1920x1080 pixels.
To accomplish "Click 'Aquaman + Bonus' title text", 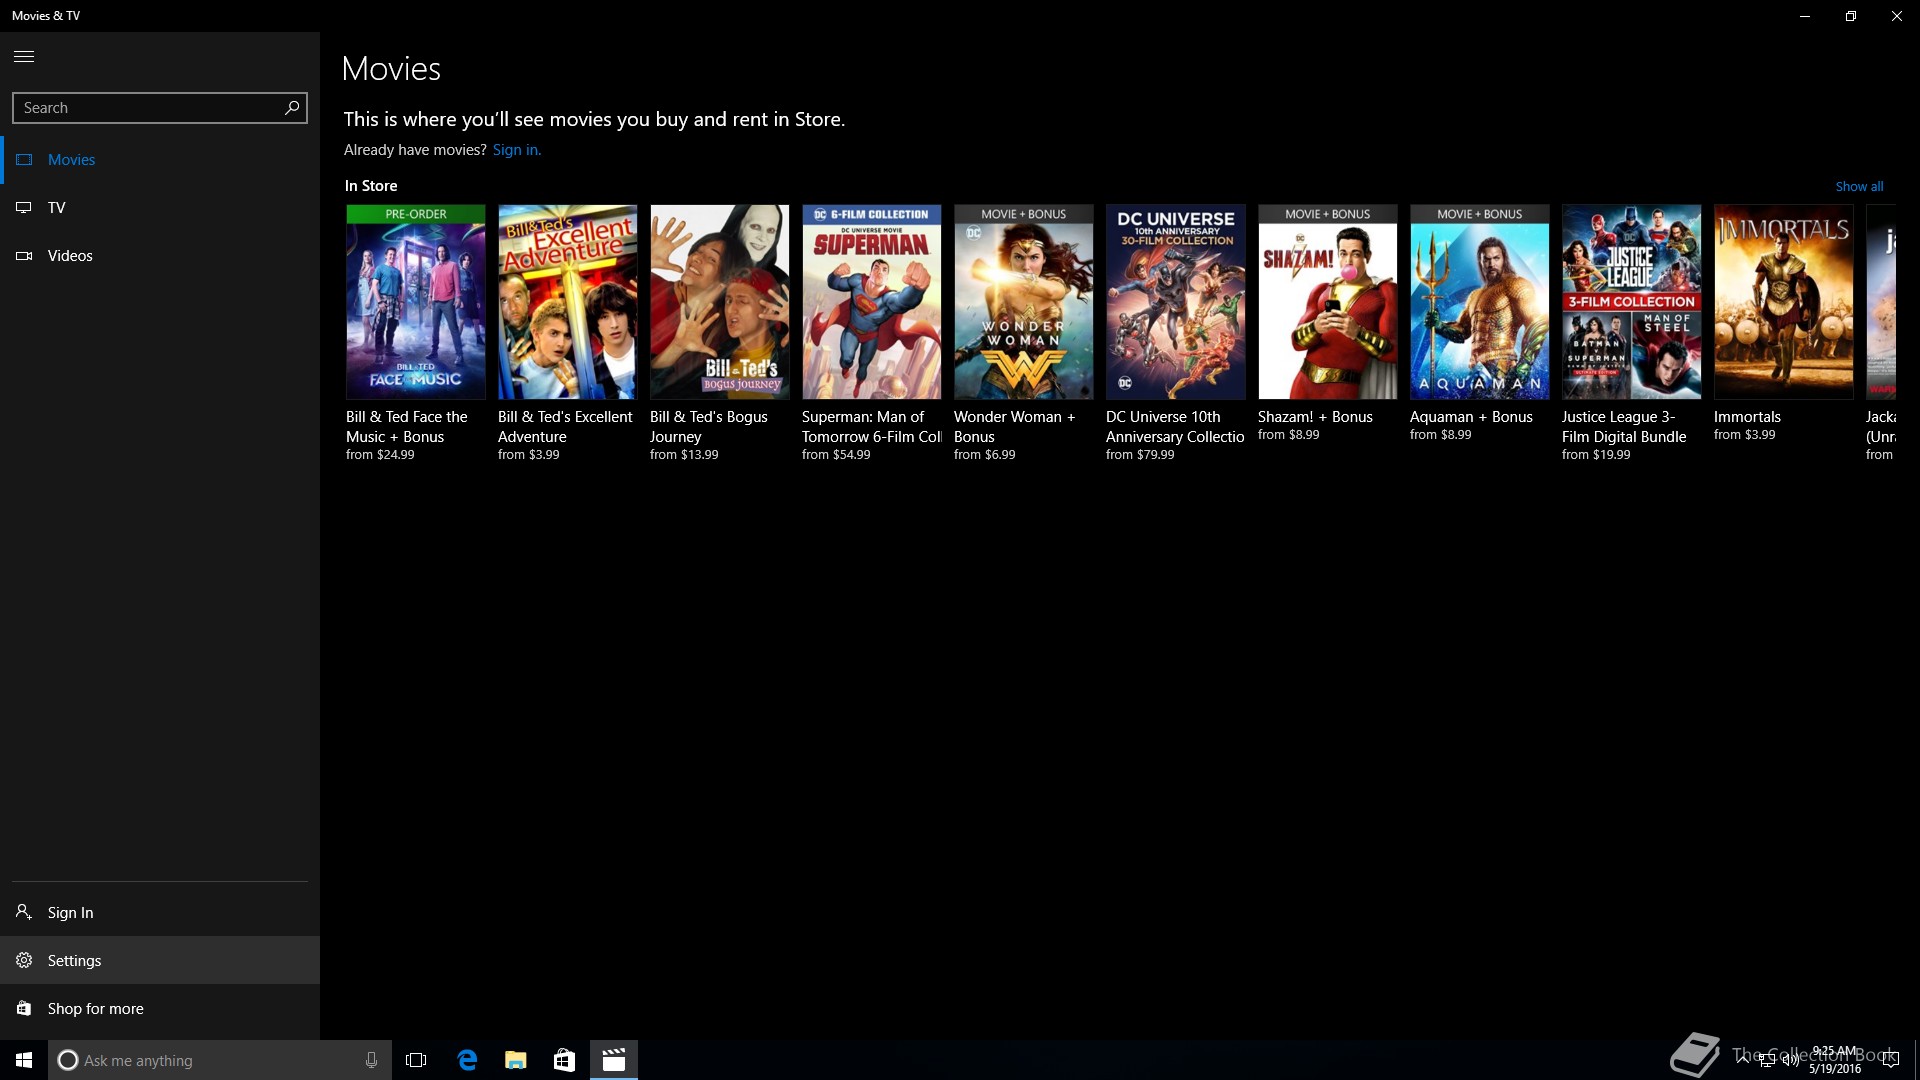I will [x=1471, y=417].
